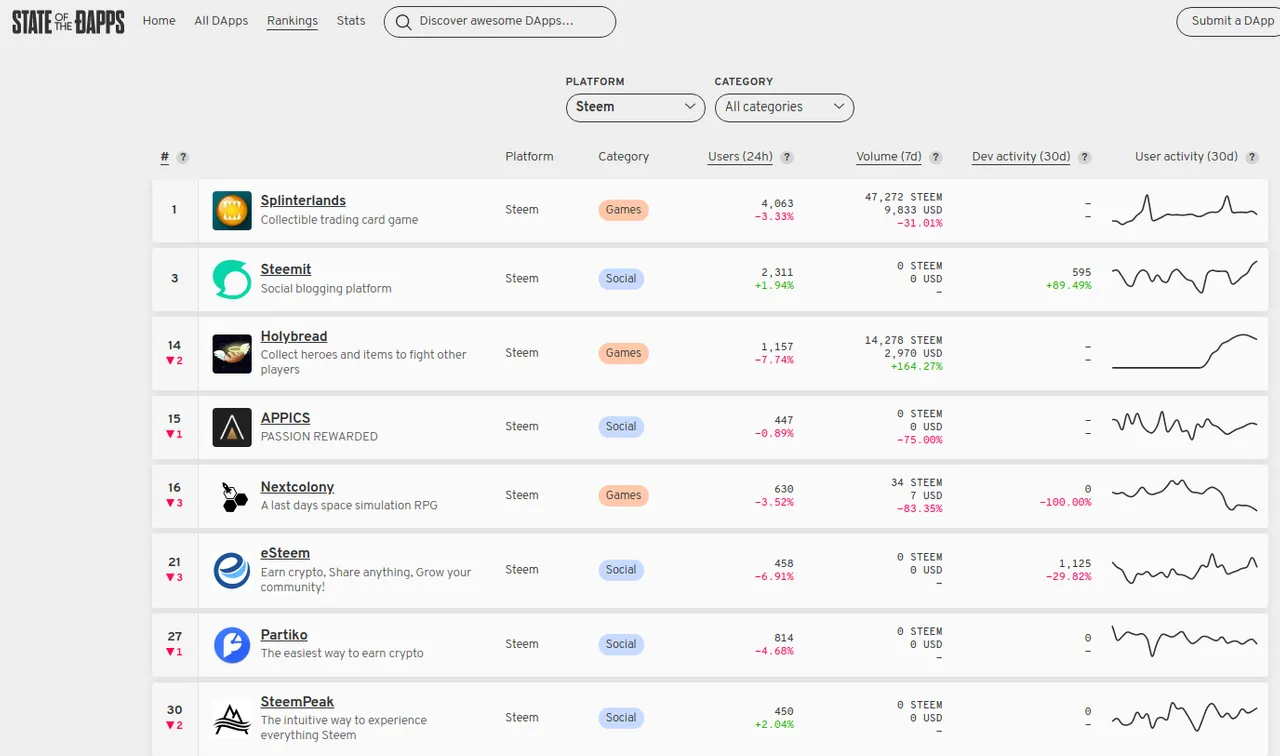Click 'The easiest way to earn crypto' text
The height and width of the screenshot is (756, 1280).
[342, 654]
